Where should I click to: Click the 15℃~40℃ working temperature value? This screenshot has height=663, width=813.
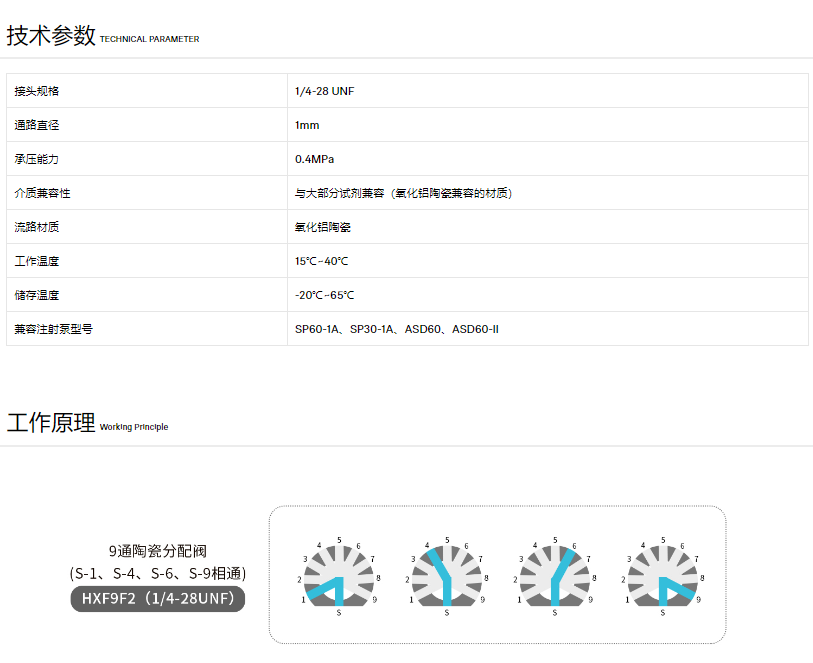click(321, 261)
